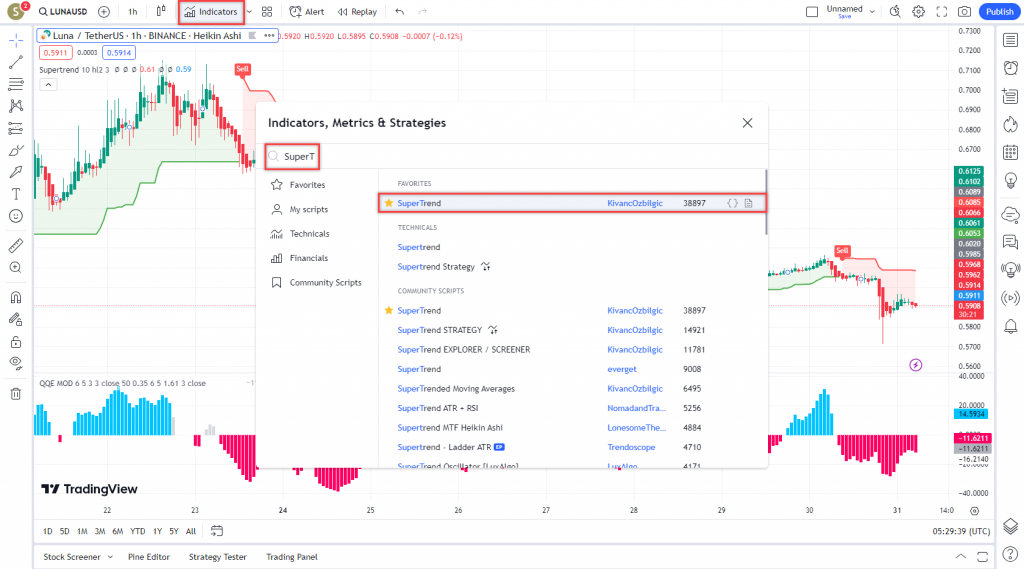The height and width of the screenshot is (569, 1024).
Task: Undo the last chart action
Action: (400, 12)
